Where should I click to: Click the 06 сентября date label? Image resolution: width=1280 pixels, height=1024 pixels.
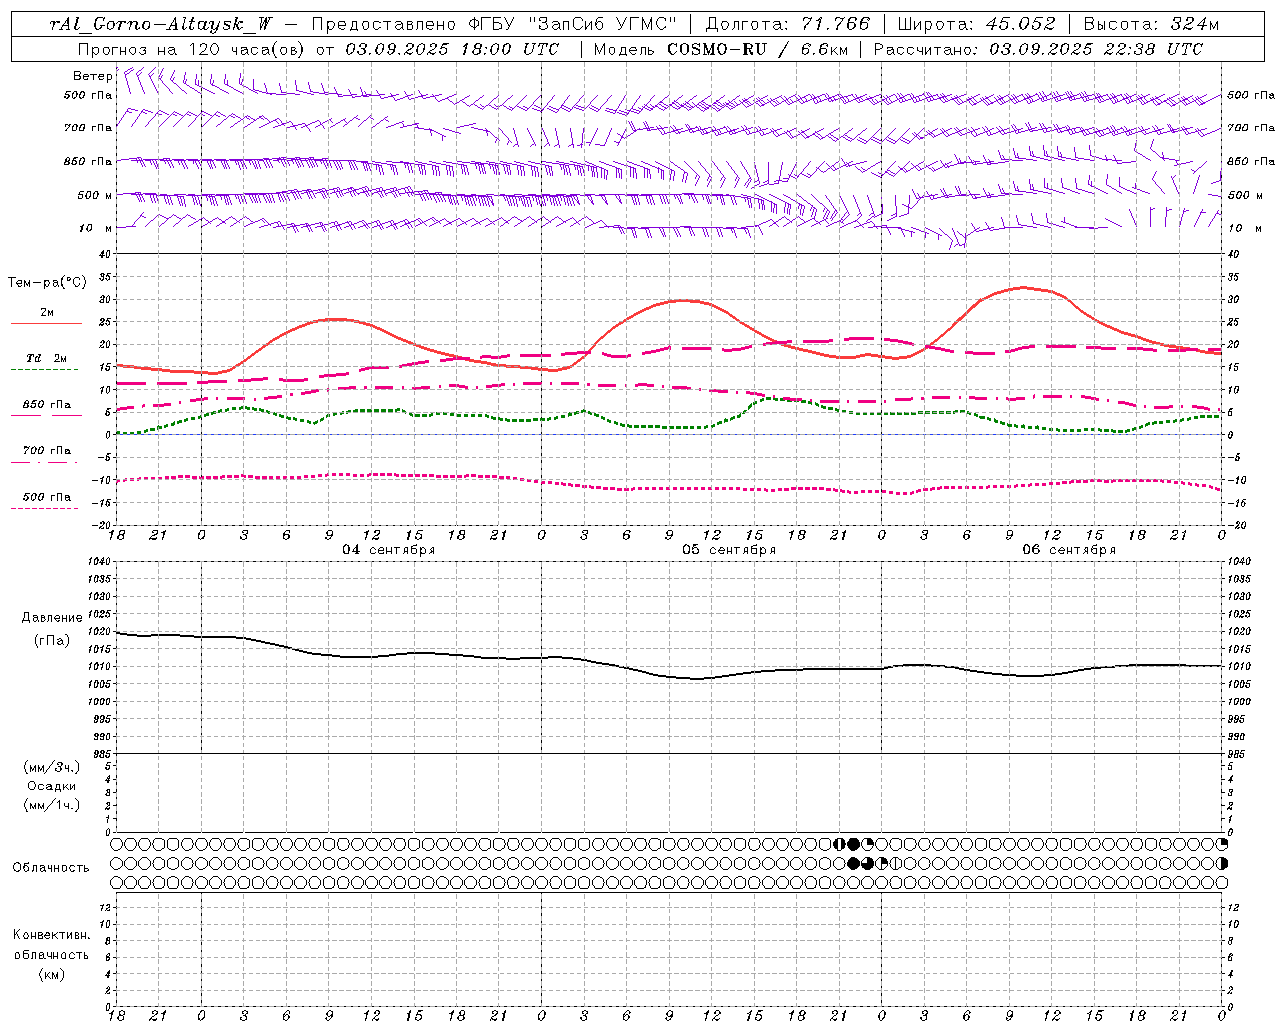click(x=1069, y=550)
